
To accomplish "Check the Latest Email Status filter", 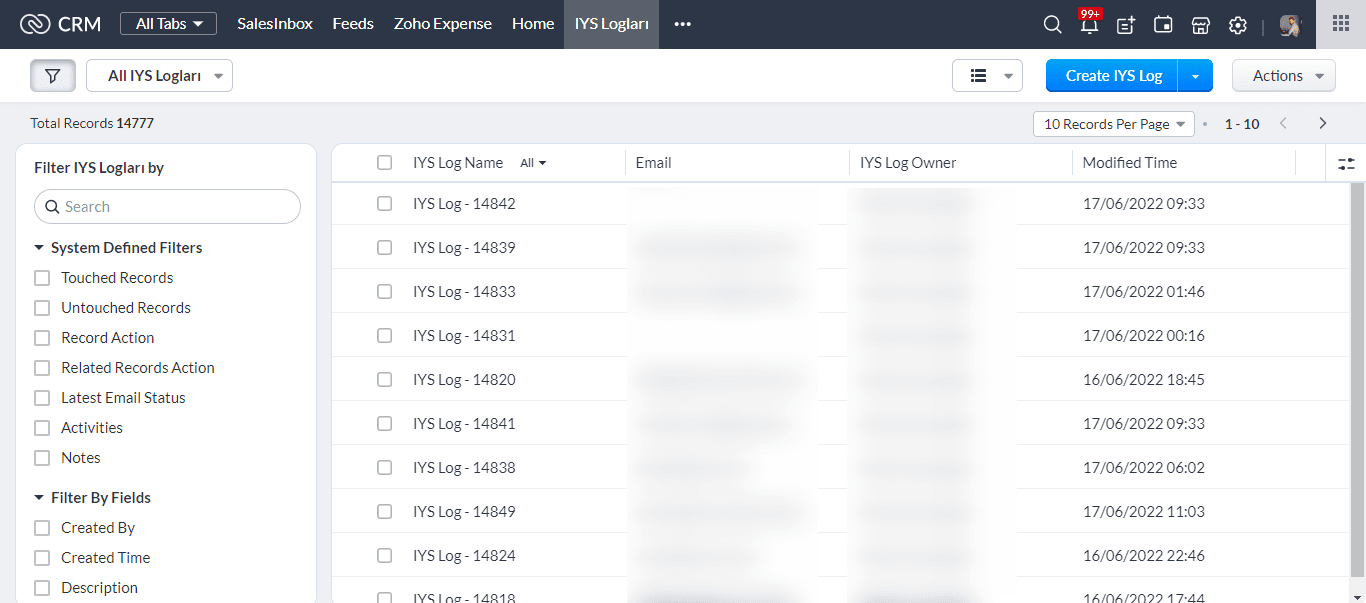I will coord(42,398).
